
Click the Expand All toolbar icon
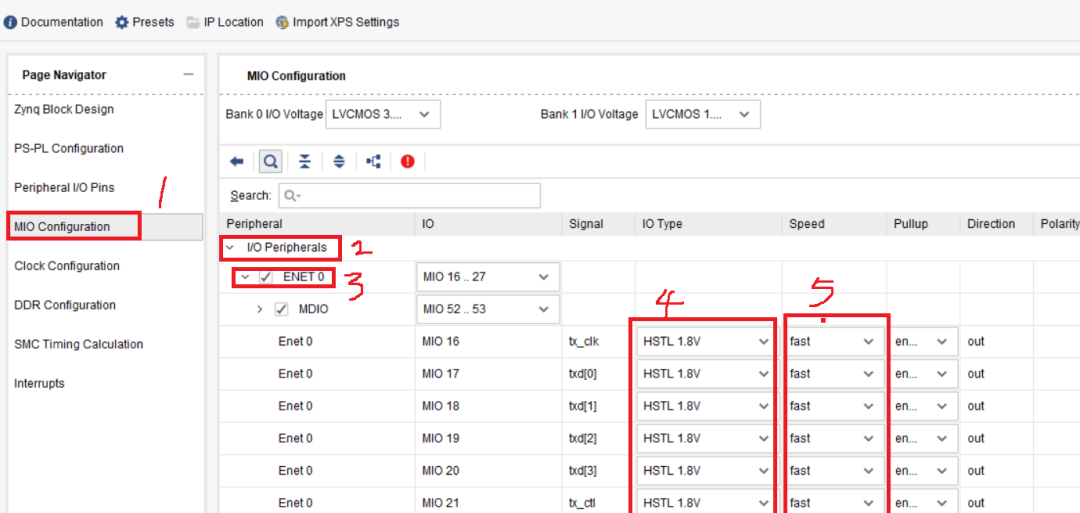click(339, 161)
